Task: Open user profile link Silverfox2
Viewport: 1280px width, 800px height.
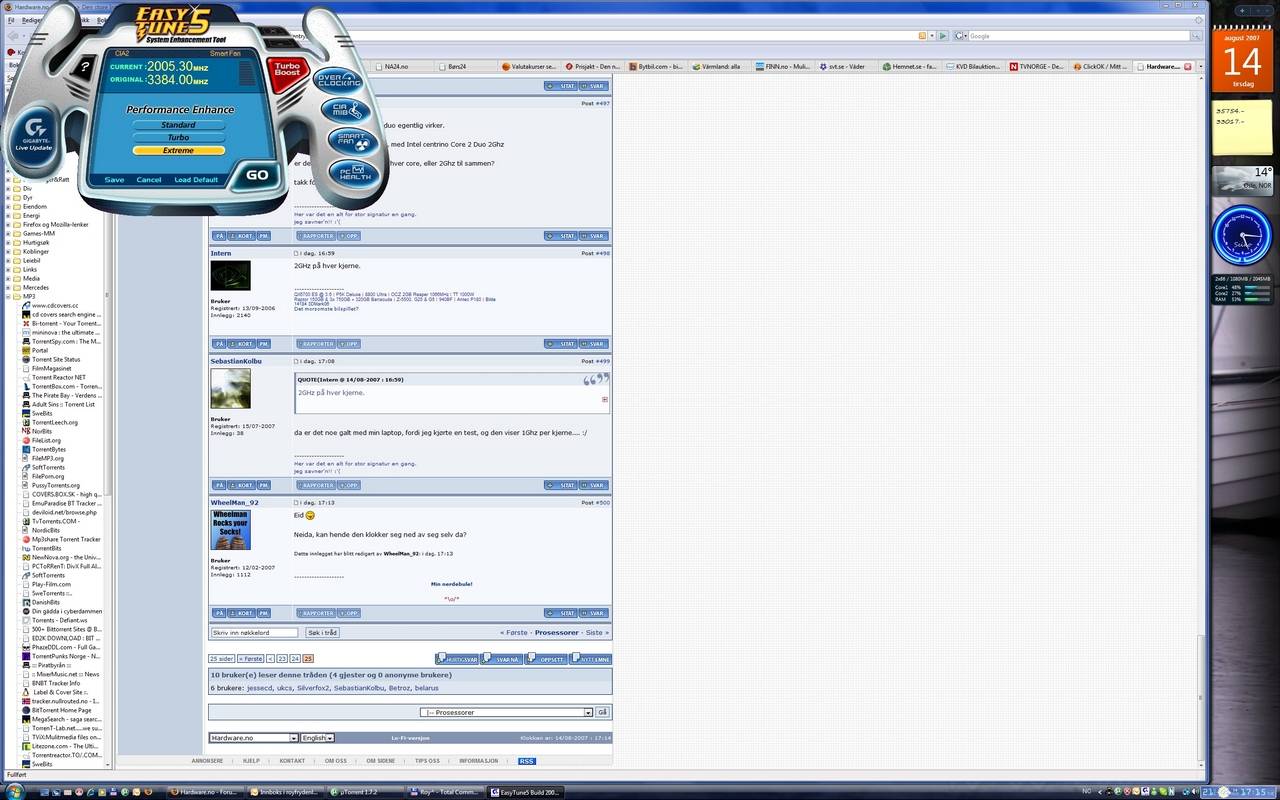Action: (x=313, y=688)
